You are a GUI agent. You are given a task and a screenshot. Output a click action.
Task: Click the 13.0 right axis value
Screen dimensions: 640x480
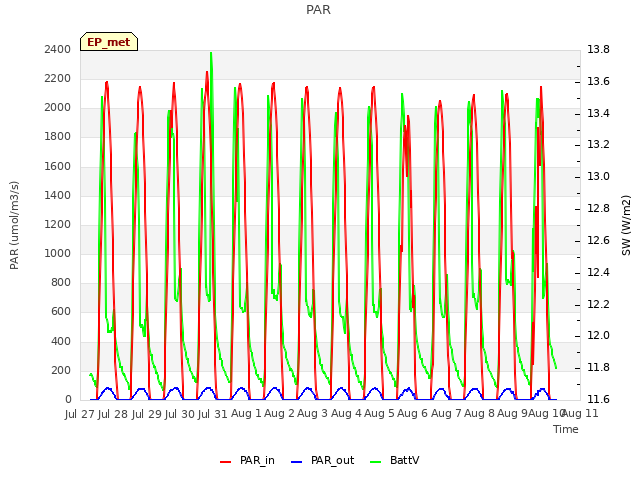pyautogui.click(x=598, y=176)
